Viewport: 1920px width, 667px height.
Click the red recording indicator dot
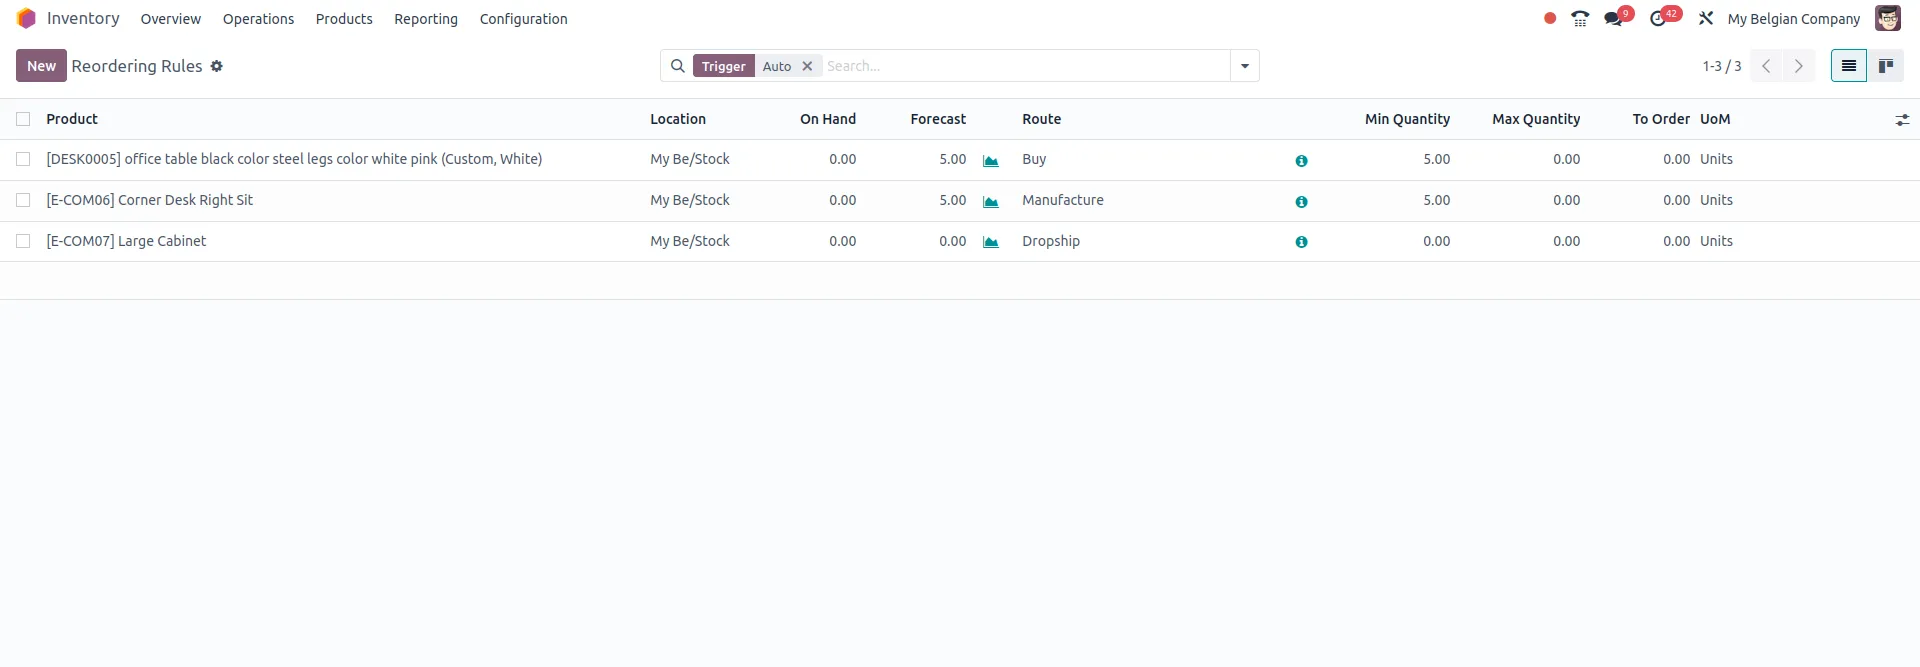(x=1550, y=18)
